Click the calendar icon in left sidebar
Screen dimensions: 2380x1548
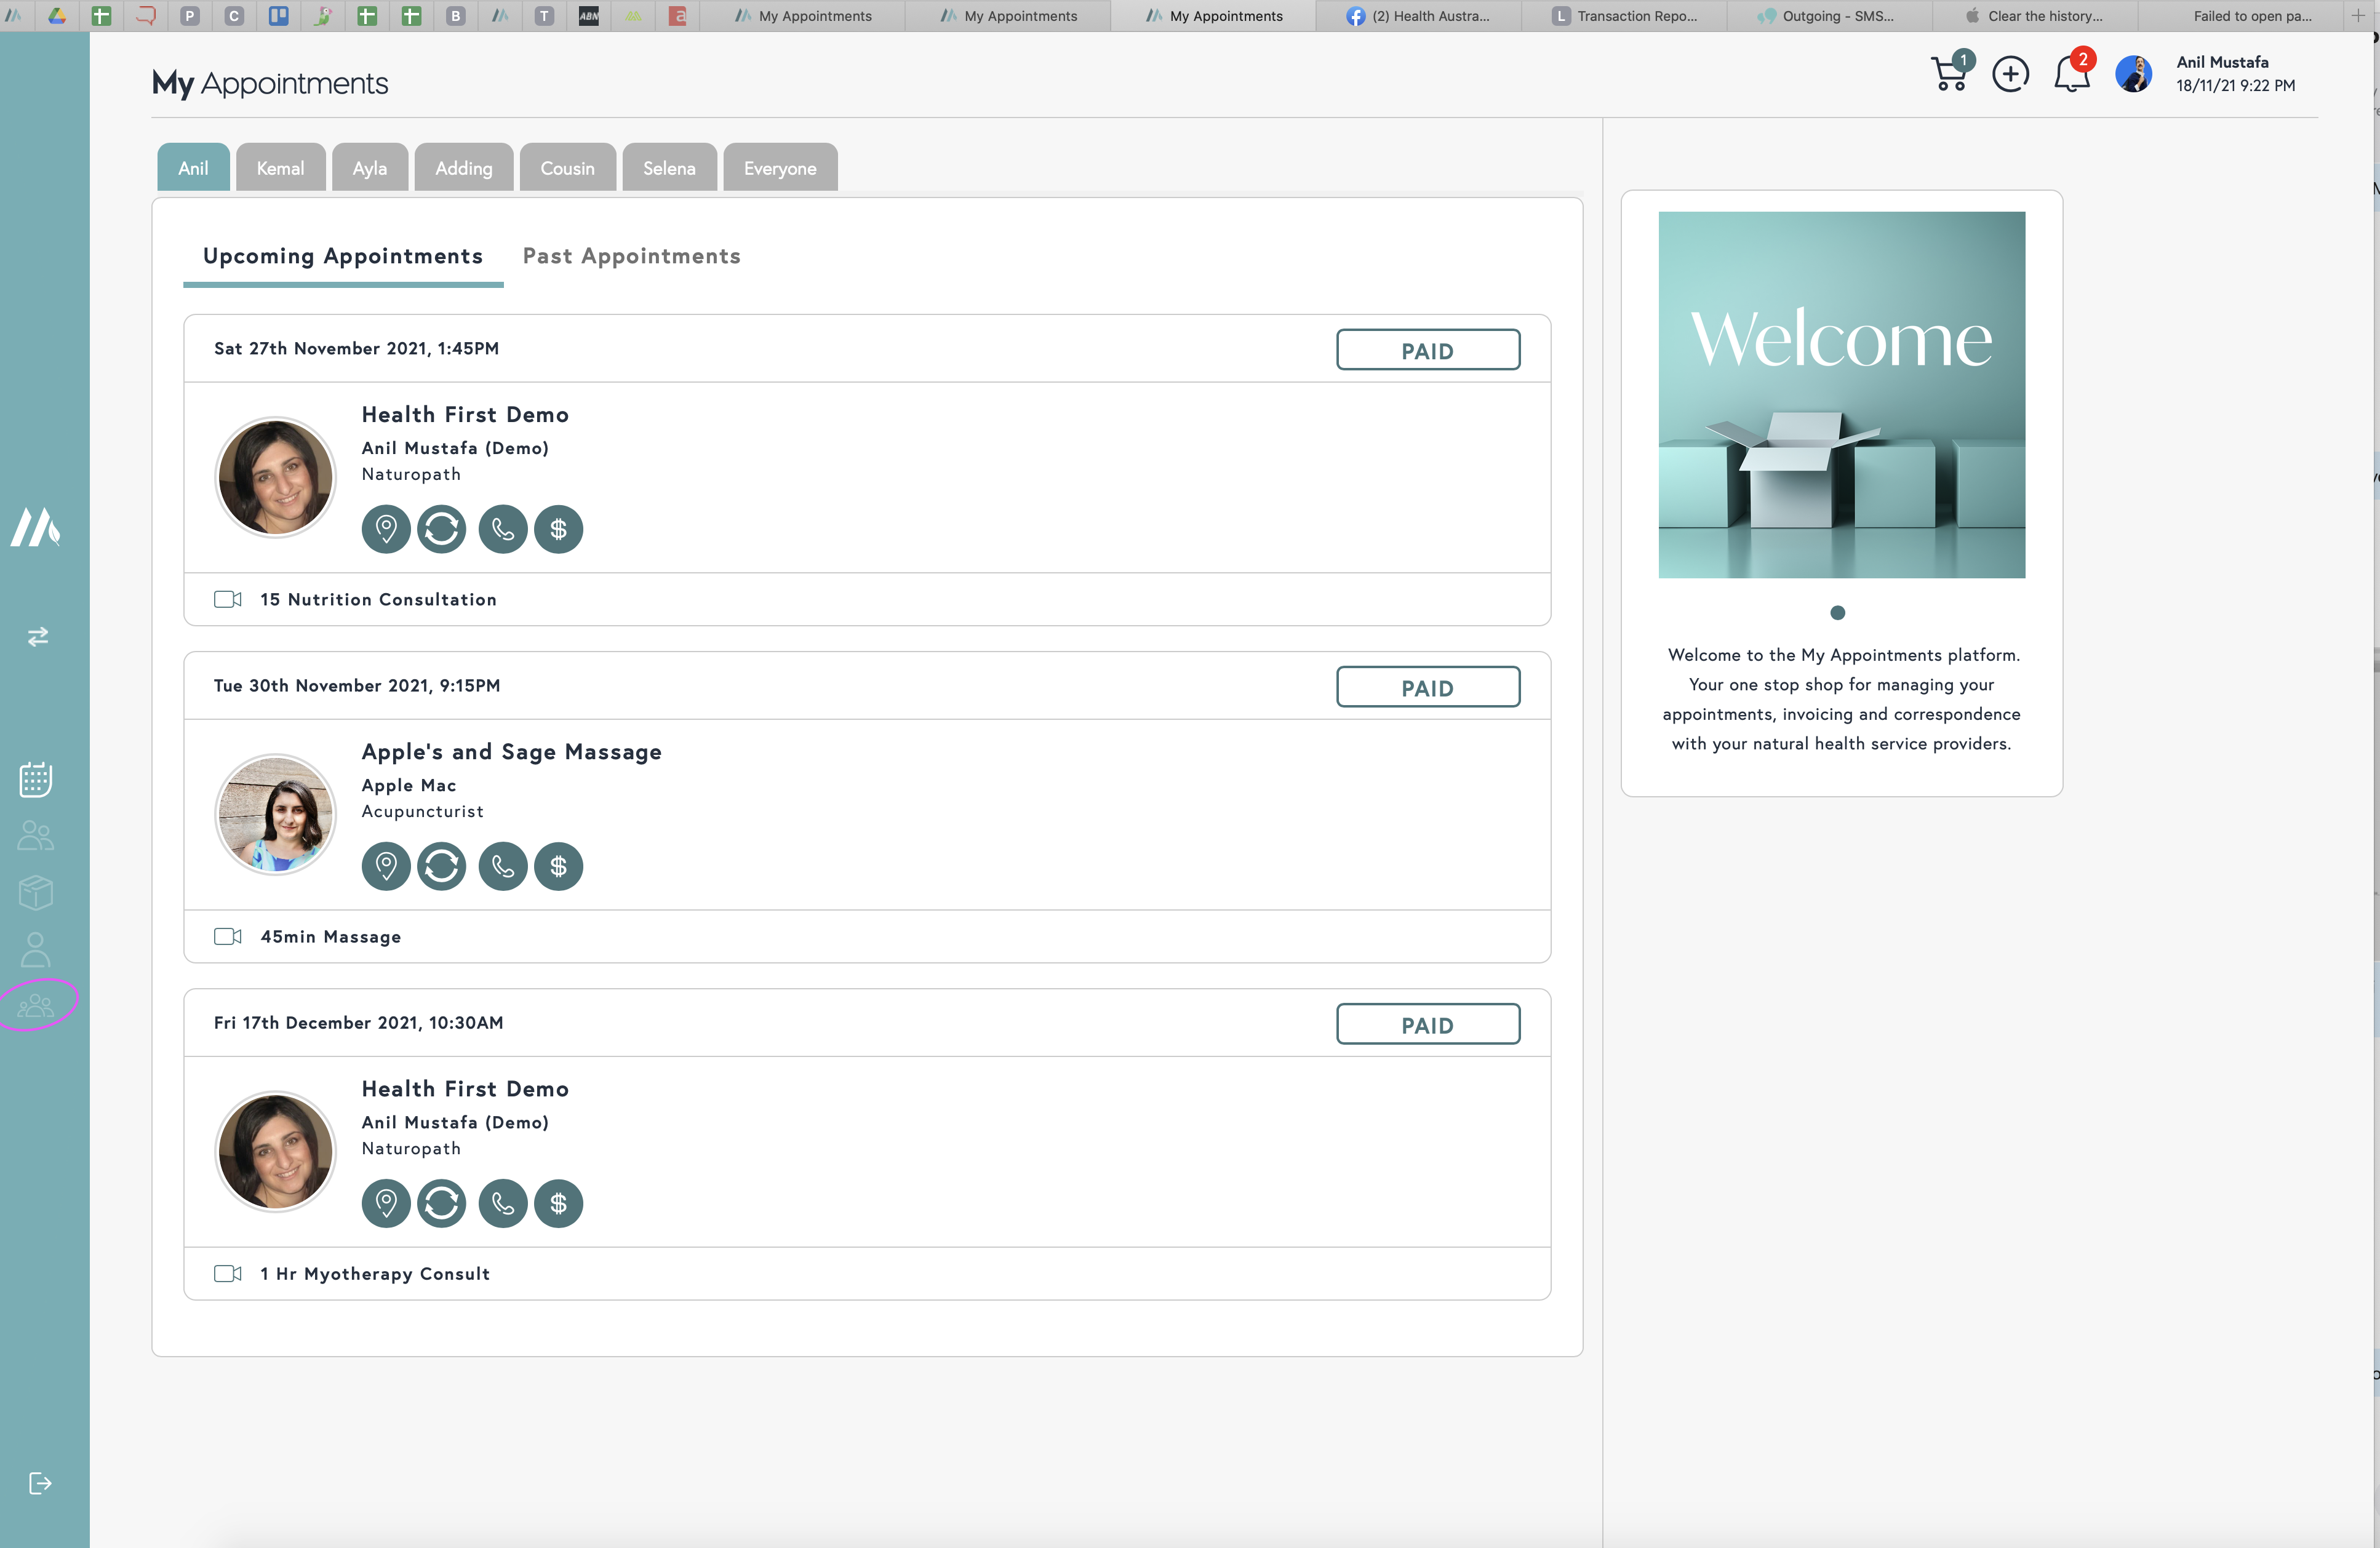click(x=36, y=779)
